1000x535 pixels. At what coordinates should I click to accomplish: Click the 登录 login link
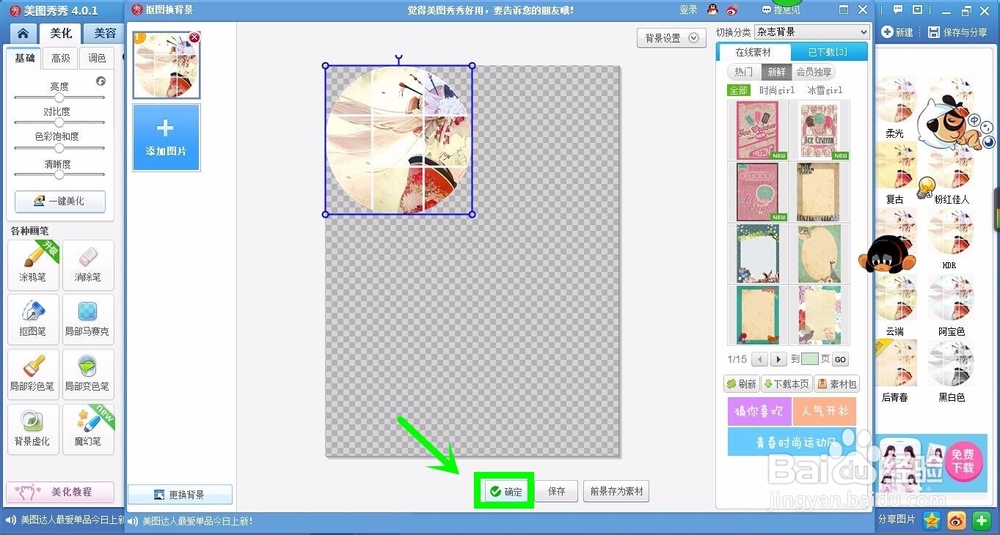(688, 10)
